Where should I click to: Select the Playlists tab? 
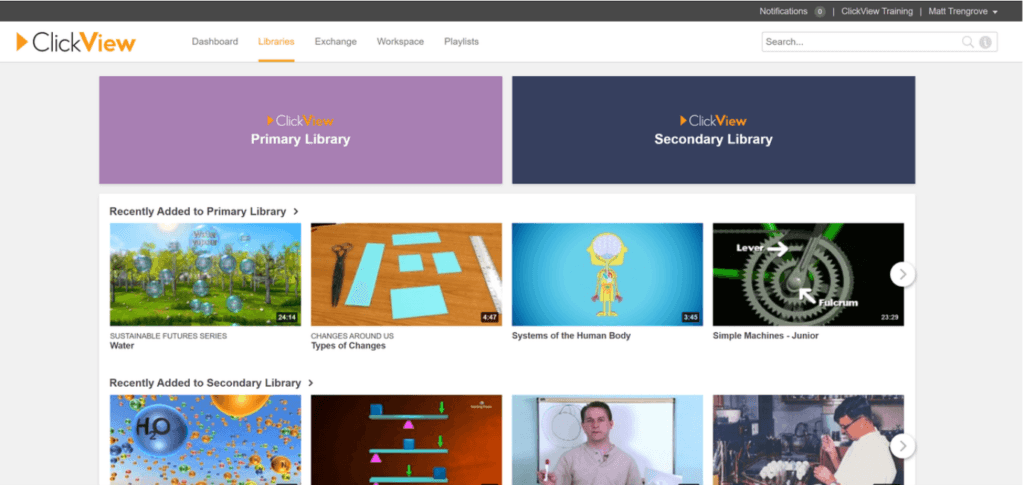pos(461,42)
